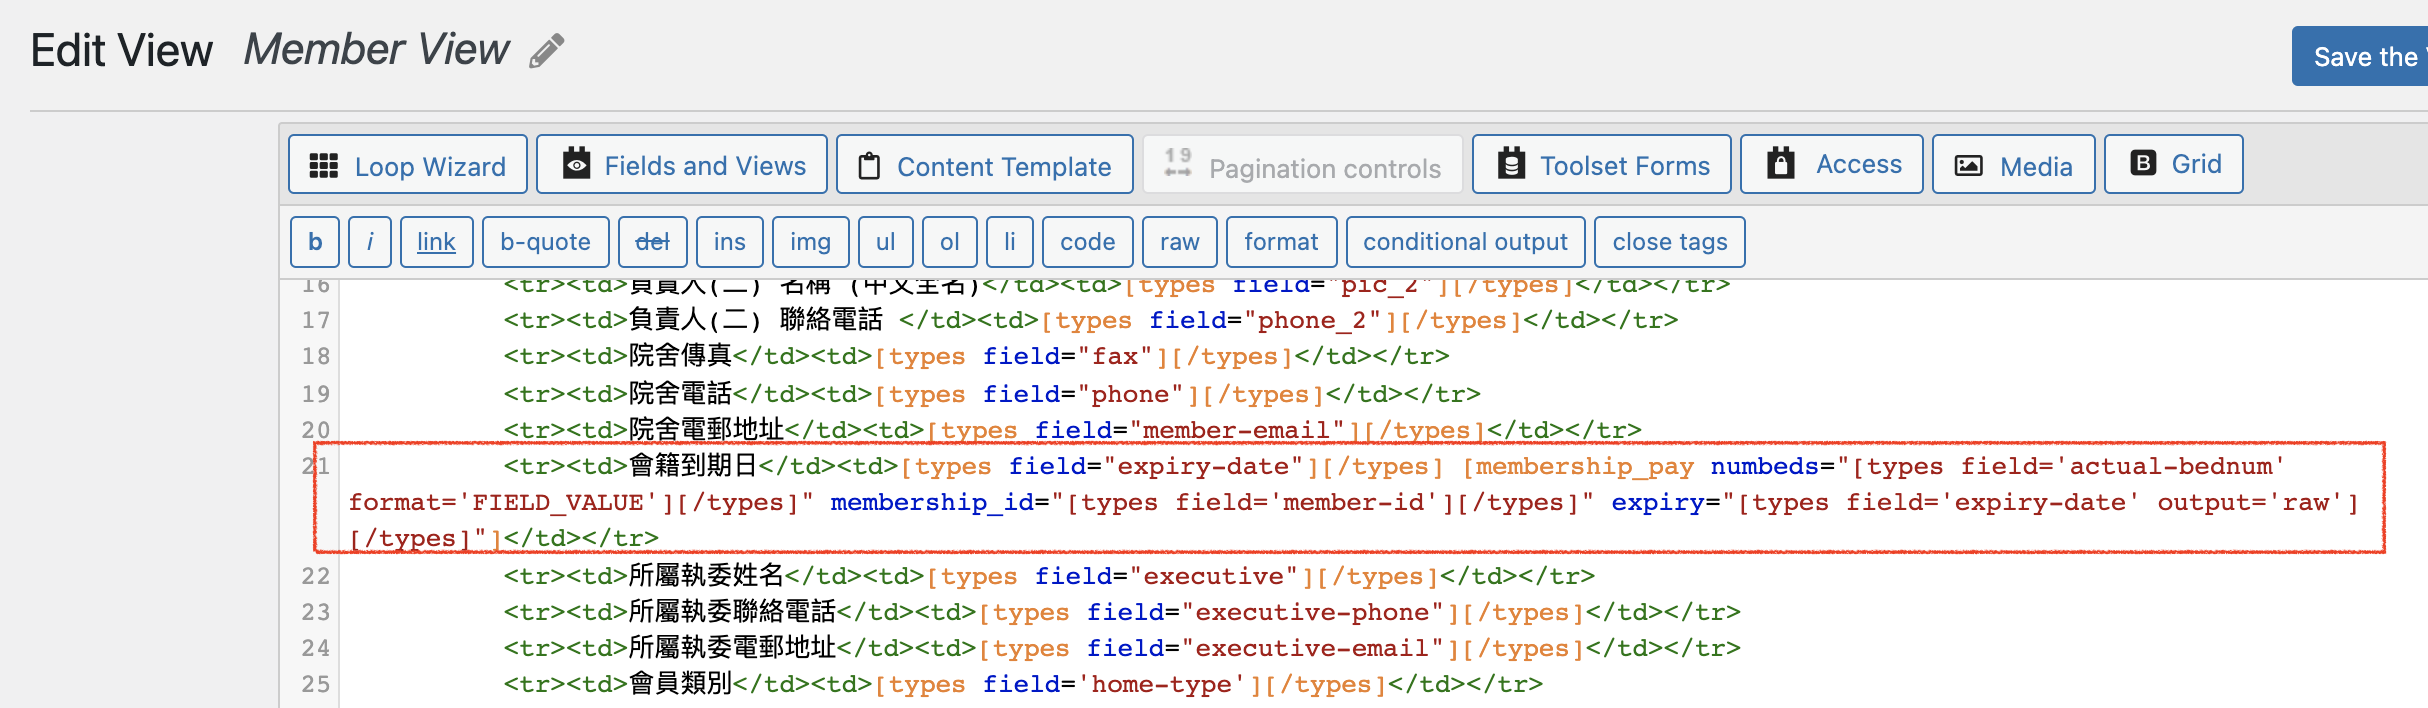Image resolution: width=2428 pixels, height=708 pixels.
Task: Click the close tags button
Action: point(1670,242)
